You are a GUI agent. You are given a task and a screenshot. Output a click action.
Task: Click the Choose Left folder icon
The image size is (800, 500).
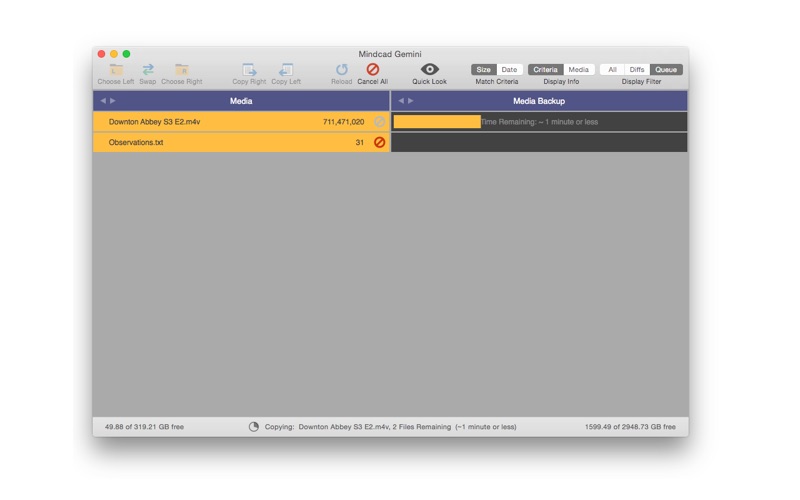(116, 69)
